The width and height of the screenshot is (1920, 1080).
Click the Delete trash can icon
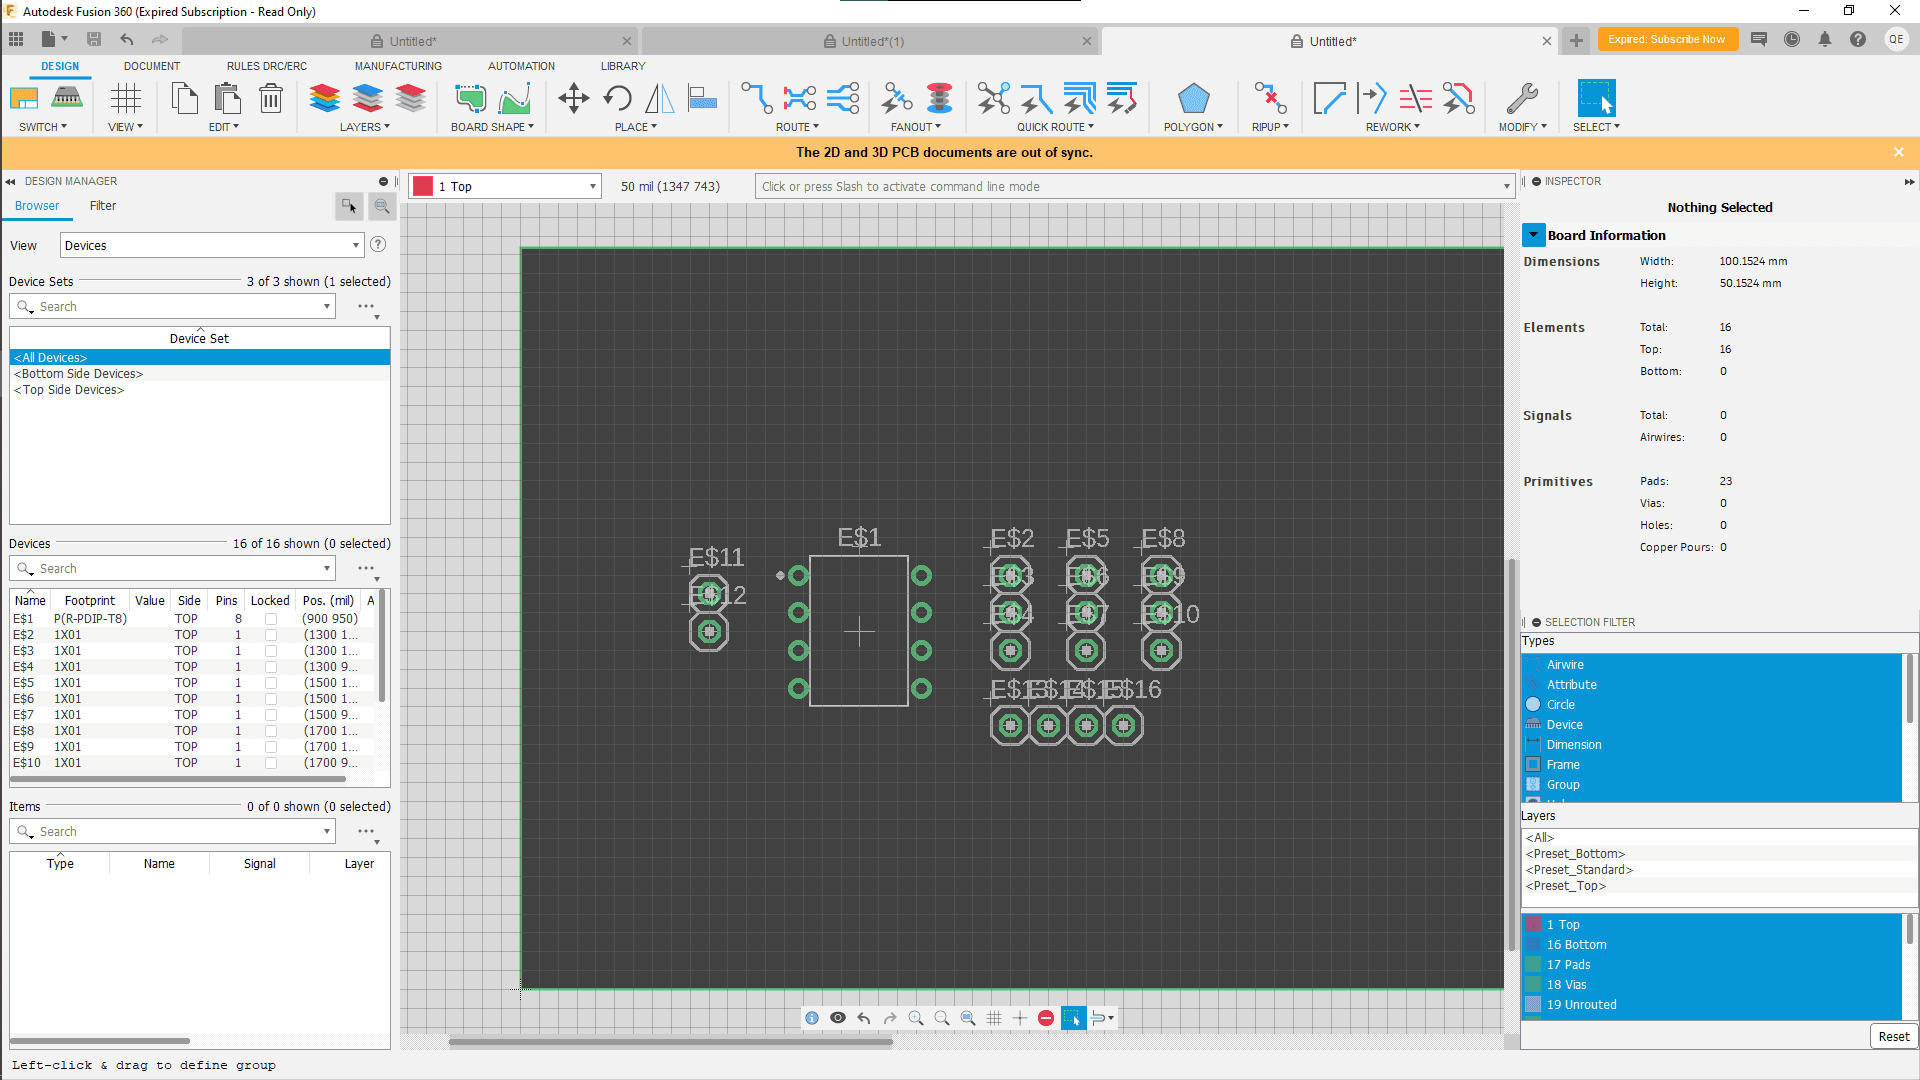pos(270,98)
